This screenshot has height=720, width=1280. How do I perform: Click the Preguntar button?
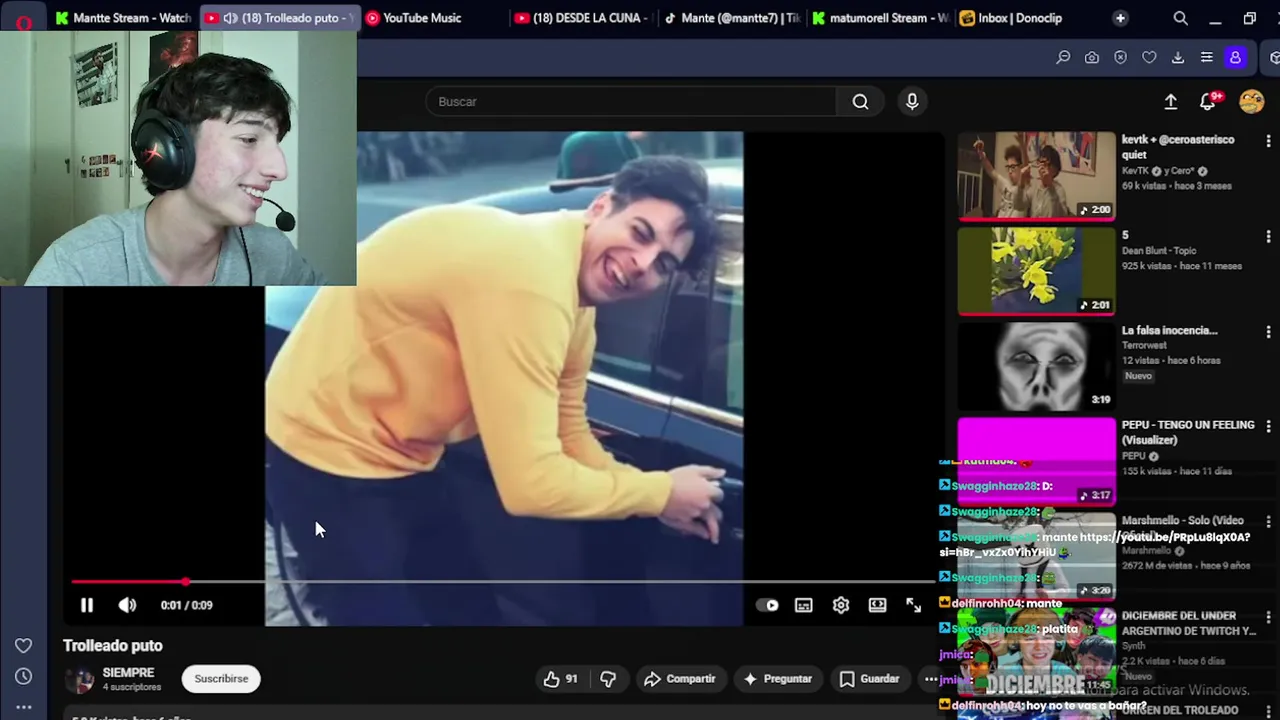click(x=777, y=679)
